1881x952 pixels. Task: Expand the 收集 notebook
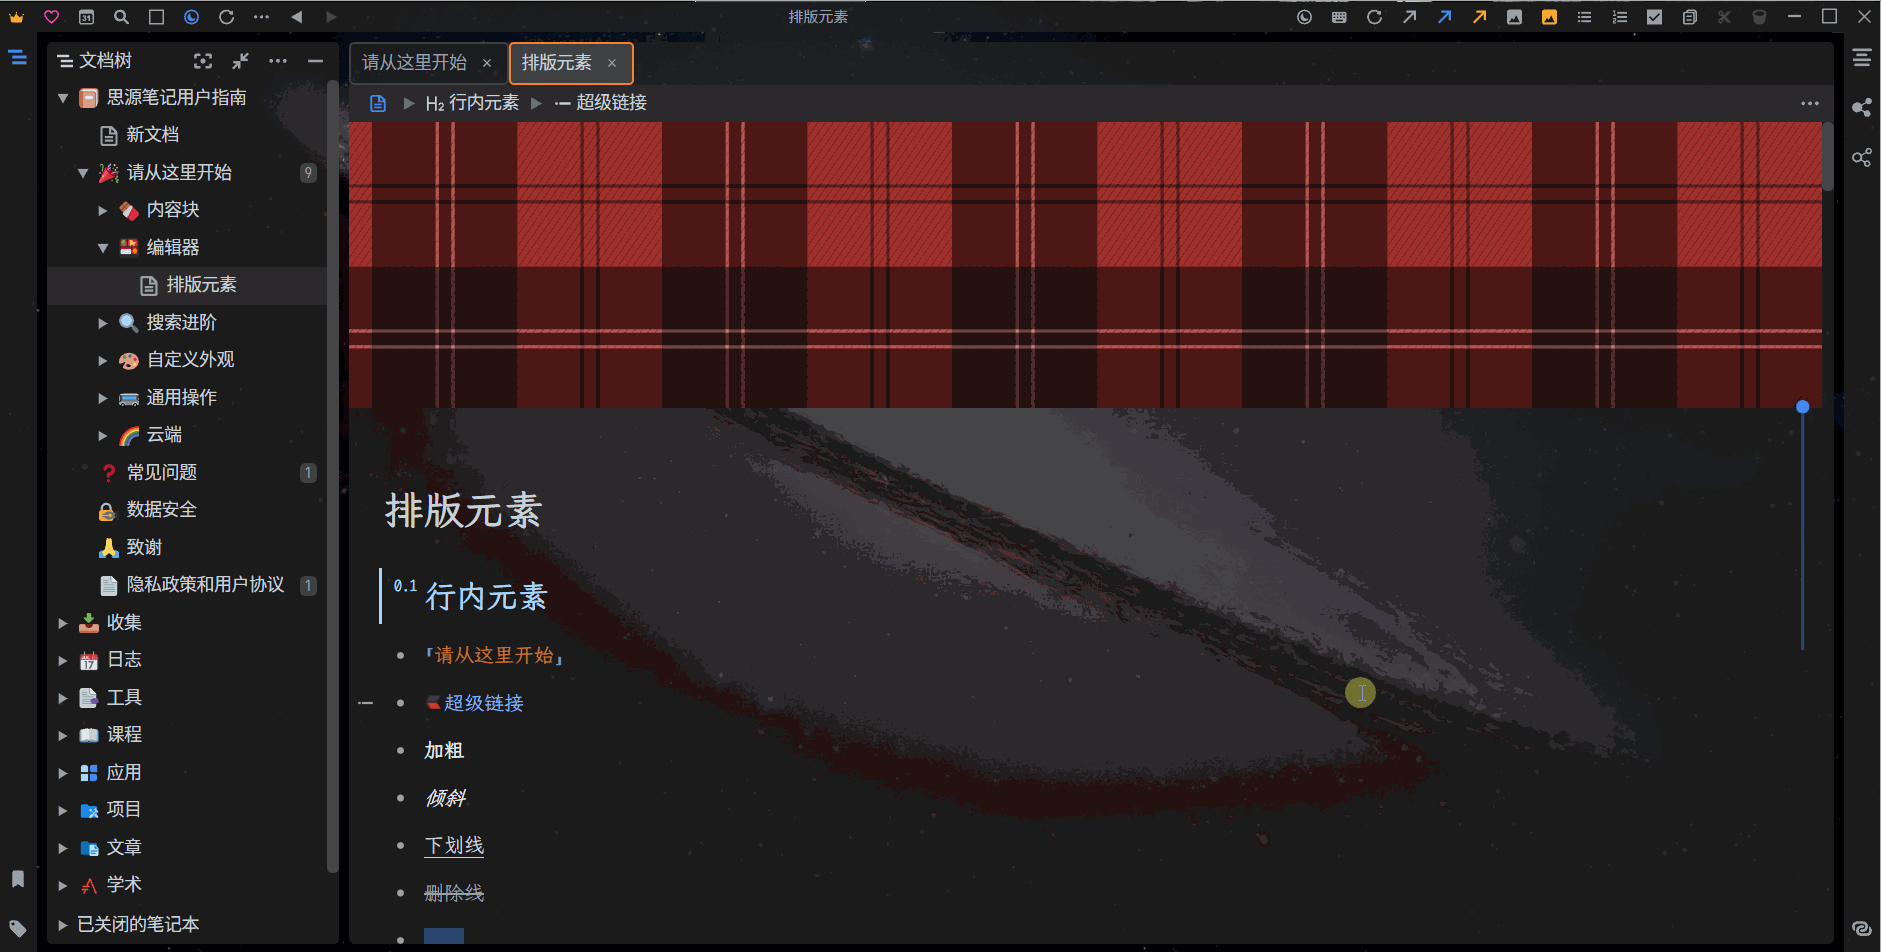point(63,622)
